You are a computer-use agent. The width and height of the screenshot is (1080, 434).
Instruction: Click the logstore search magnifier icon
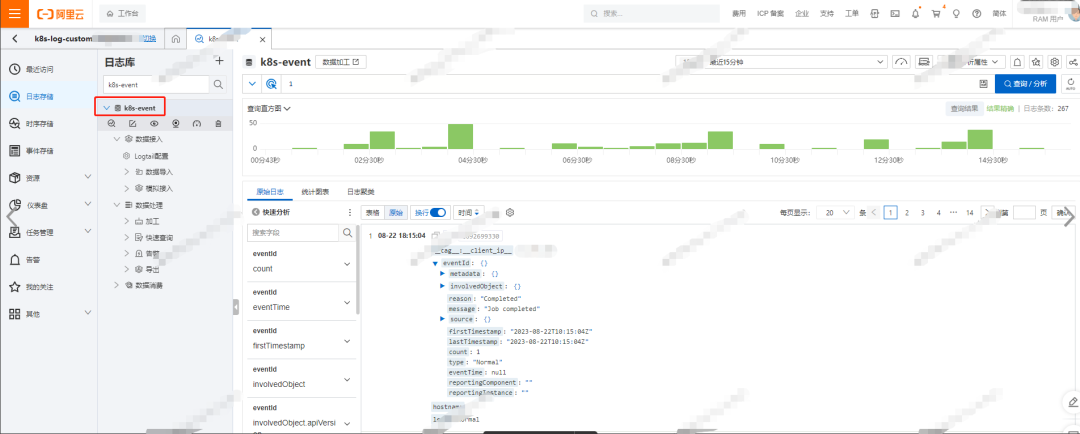point(218,85)
